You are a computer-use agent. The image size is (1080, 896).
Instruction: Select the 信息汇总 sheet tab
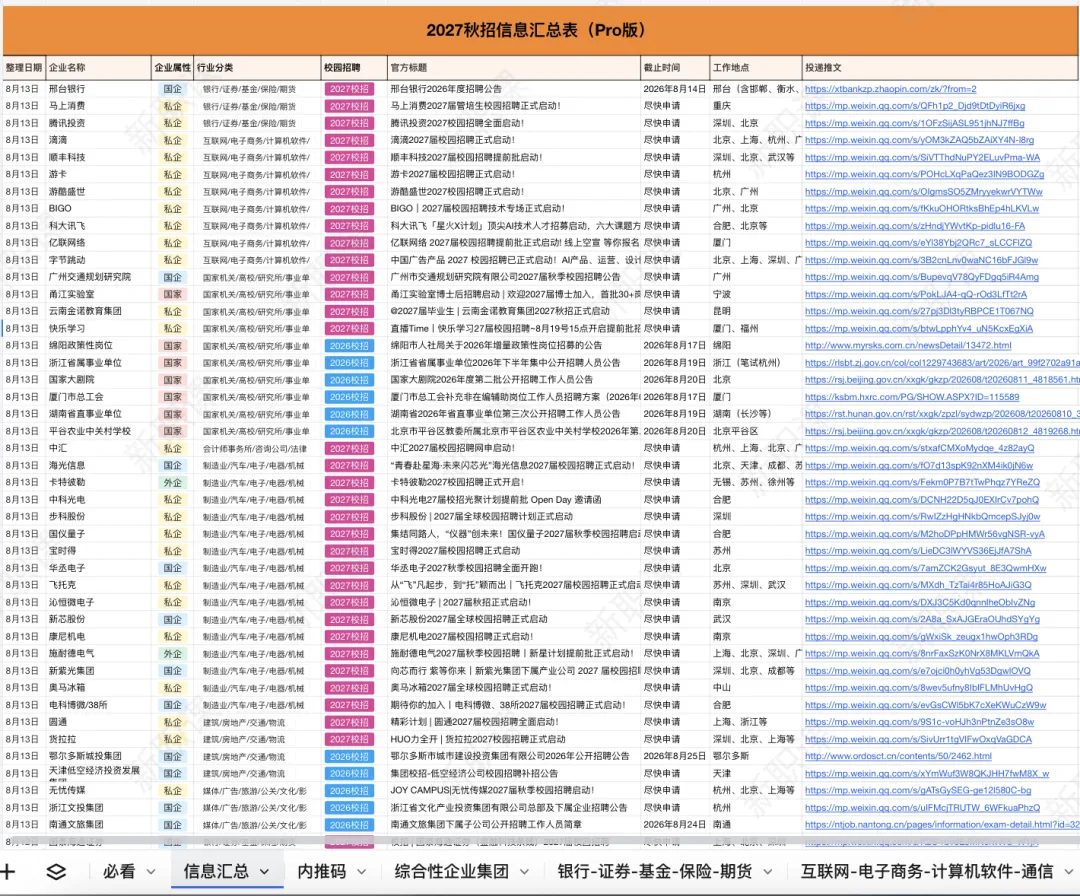pos(216,871)
